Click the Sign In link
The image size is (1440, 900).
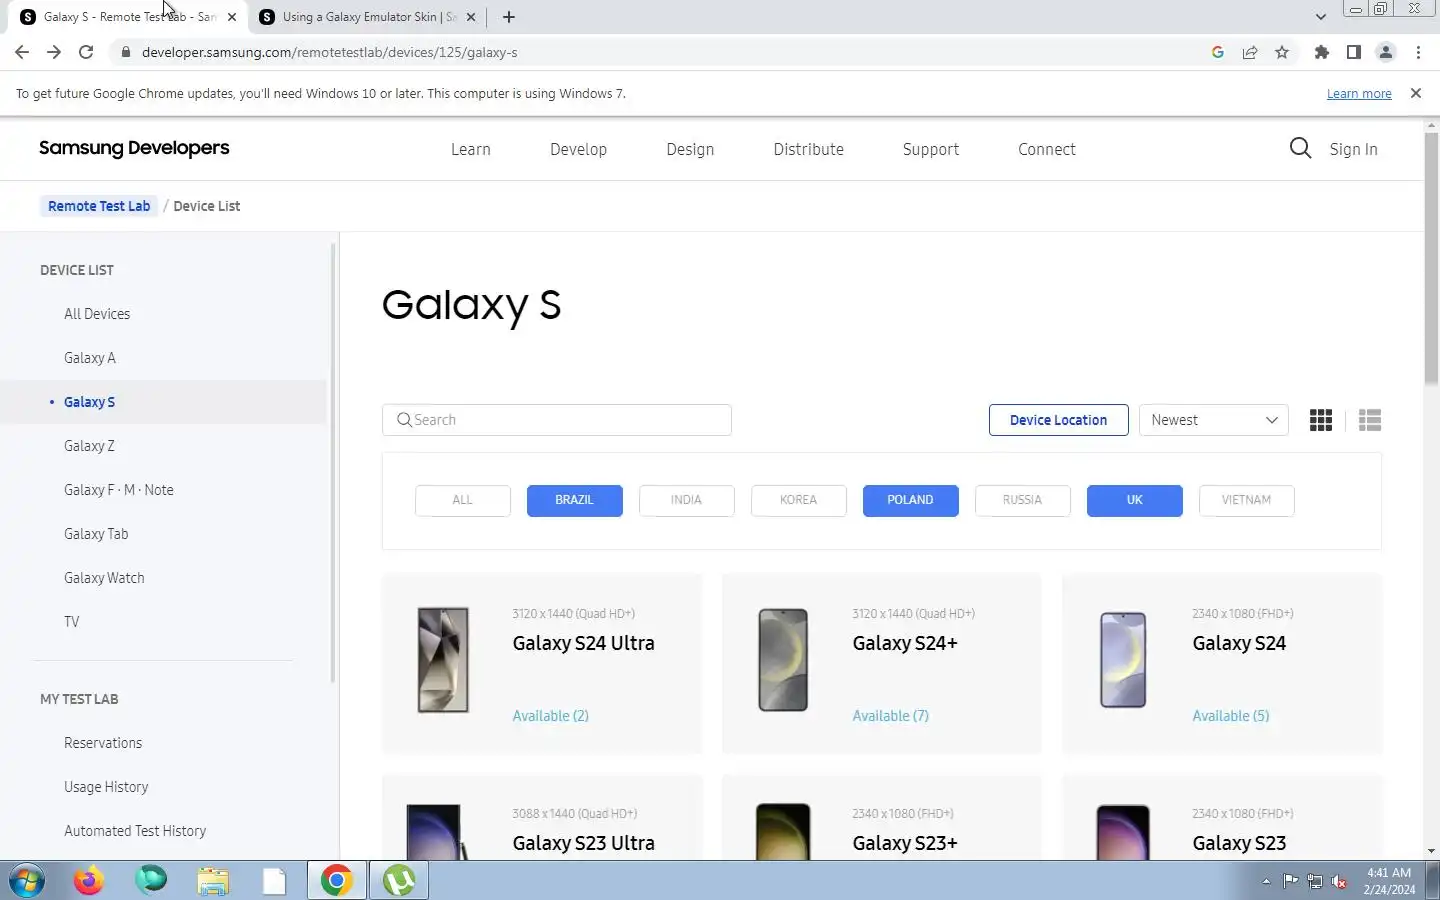[1353, 149]
